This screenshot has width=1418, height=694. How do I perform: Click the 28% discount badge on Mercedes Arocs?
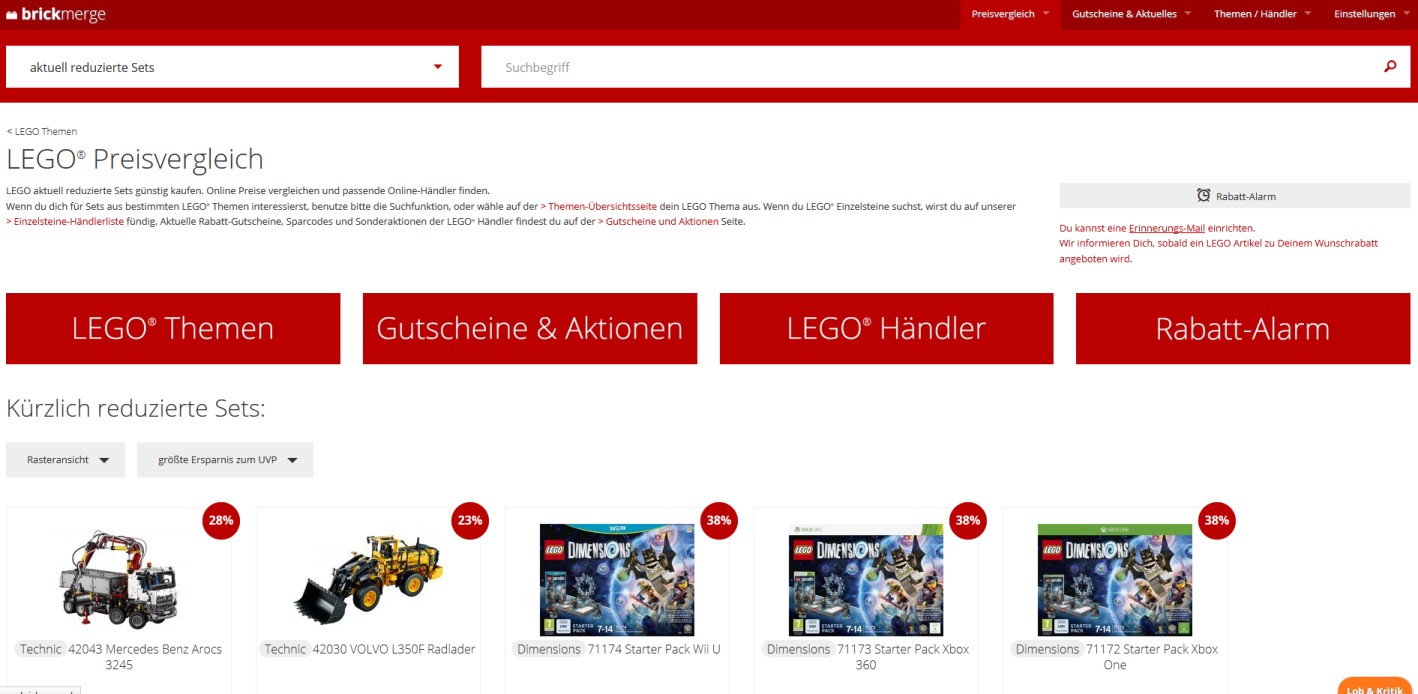point(221,520)
